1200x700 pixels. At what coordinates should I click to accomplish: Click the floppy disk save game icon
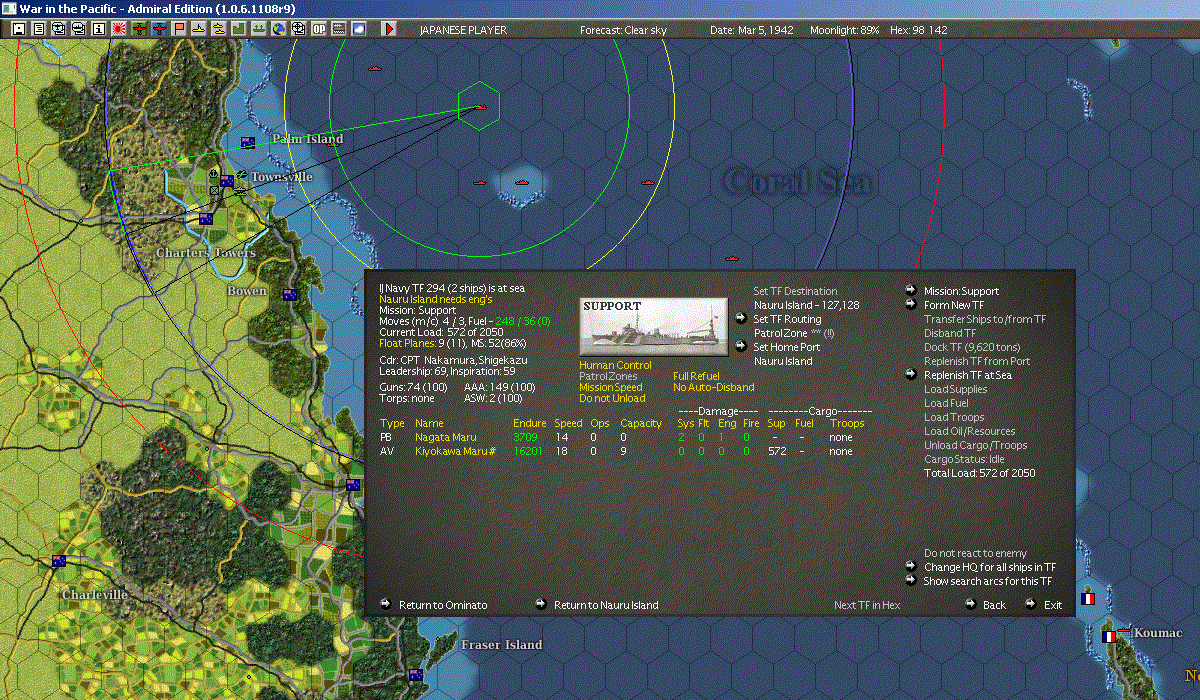18,29
